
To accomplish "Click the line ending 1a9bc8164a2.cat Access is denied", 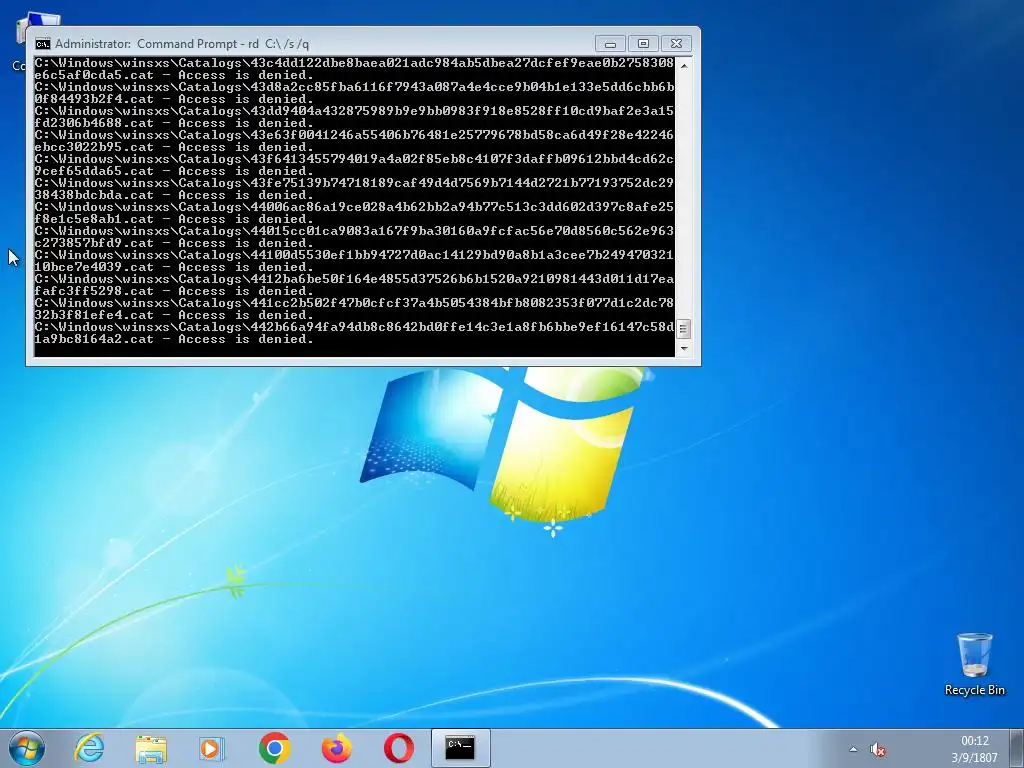I will pos(174,339).
